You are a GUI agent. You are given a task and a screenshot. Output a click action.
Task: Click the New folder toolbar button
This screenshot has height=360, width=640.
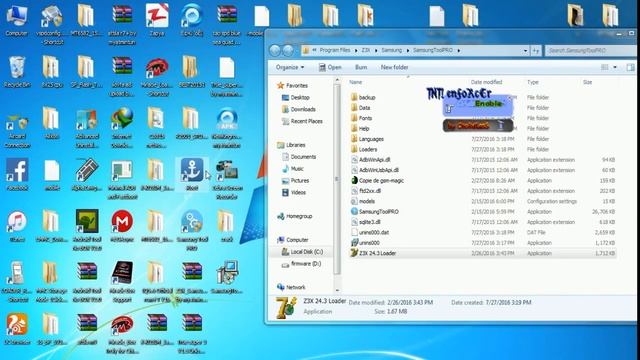(x=394, y=67)
